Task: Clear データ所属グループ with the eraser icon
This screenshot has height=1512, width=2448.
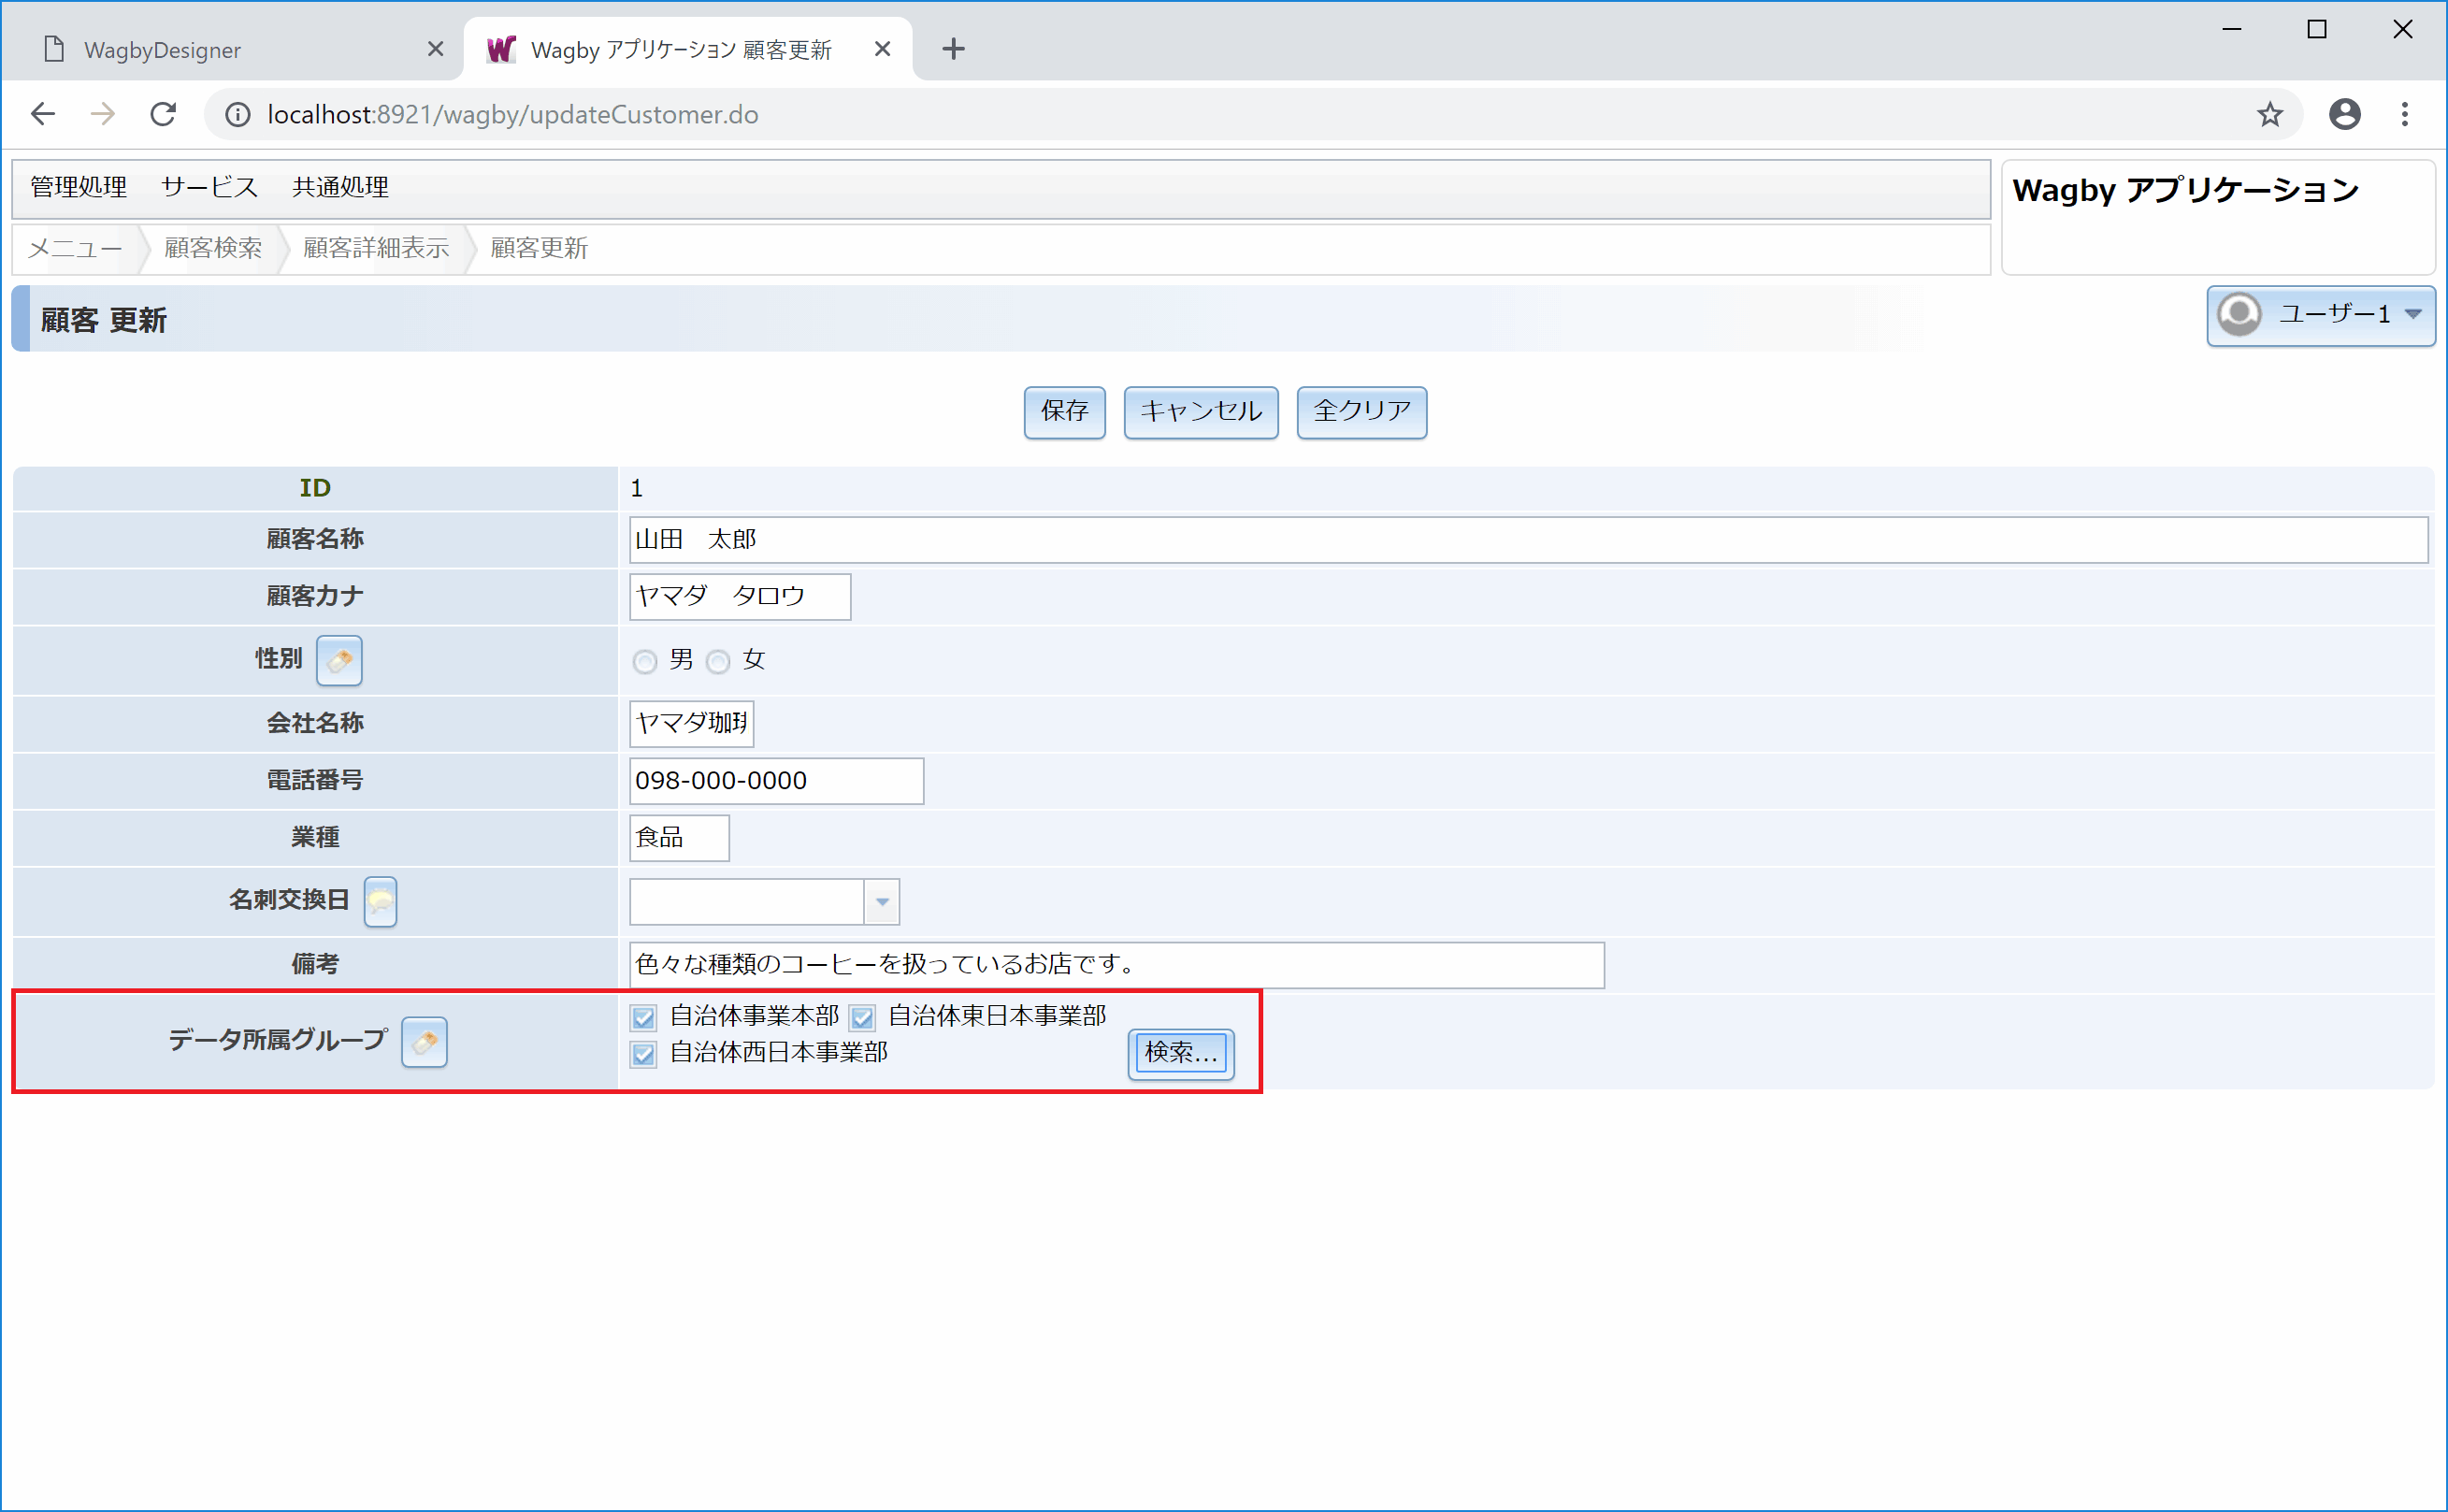Action: (x=424, y=1042)
